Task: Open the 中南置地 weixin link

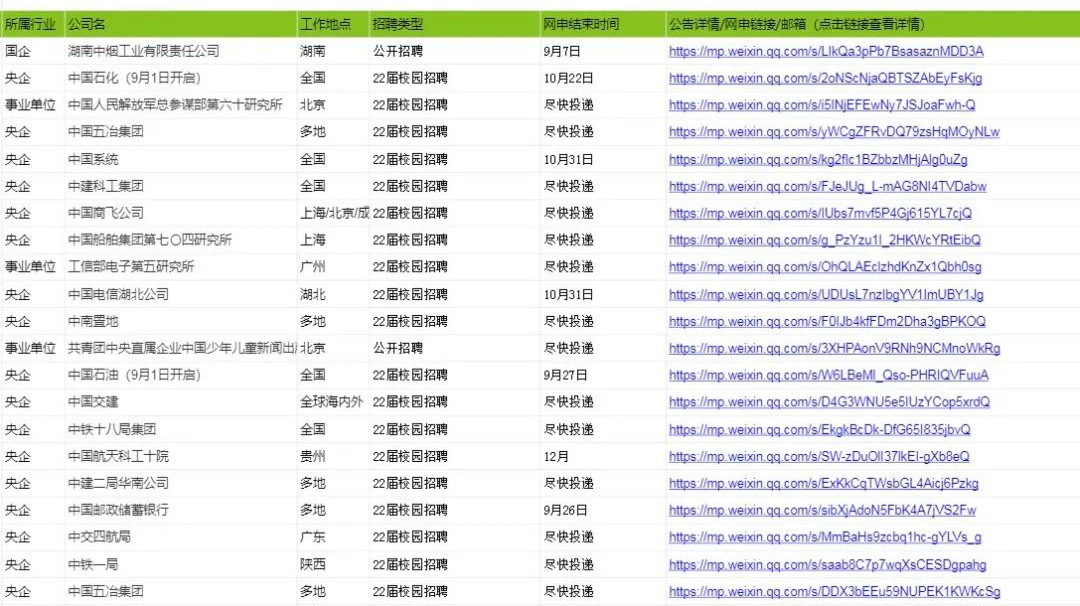Action: (x=827, y=321)
